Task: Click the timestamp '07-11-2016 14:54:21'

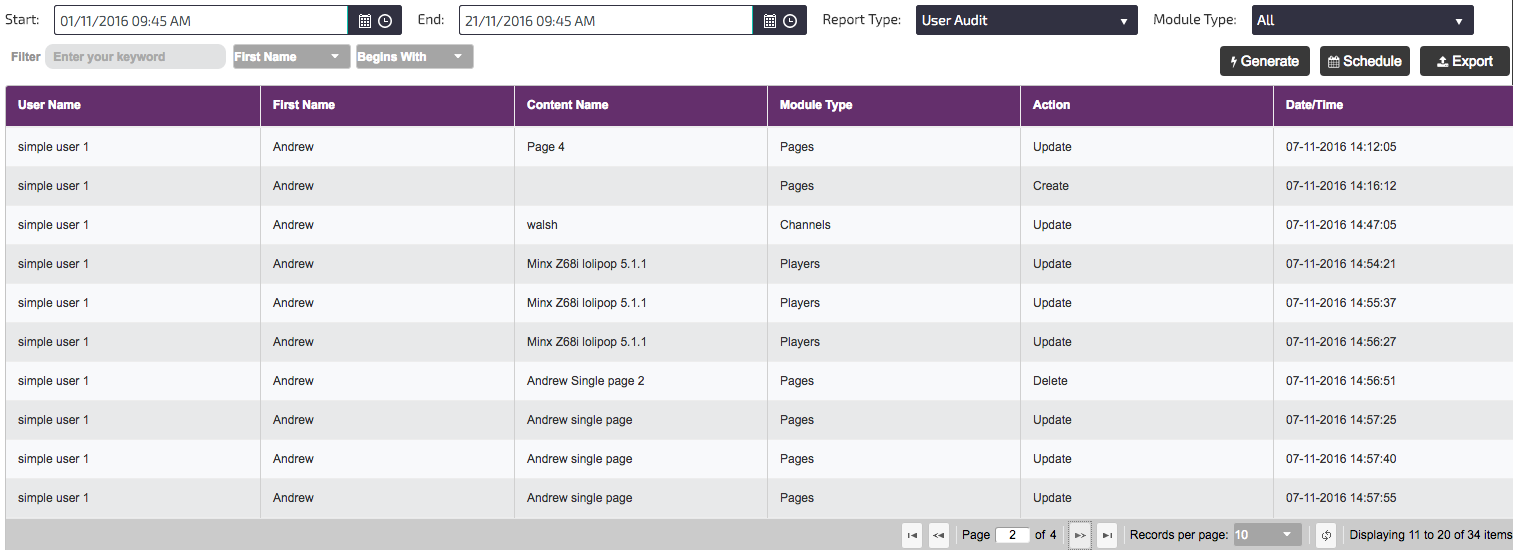Action: pyautogui.click(x=1341, y=264)
